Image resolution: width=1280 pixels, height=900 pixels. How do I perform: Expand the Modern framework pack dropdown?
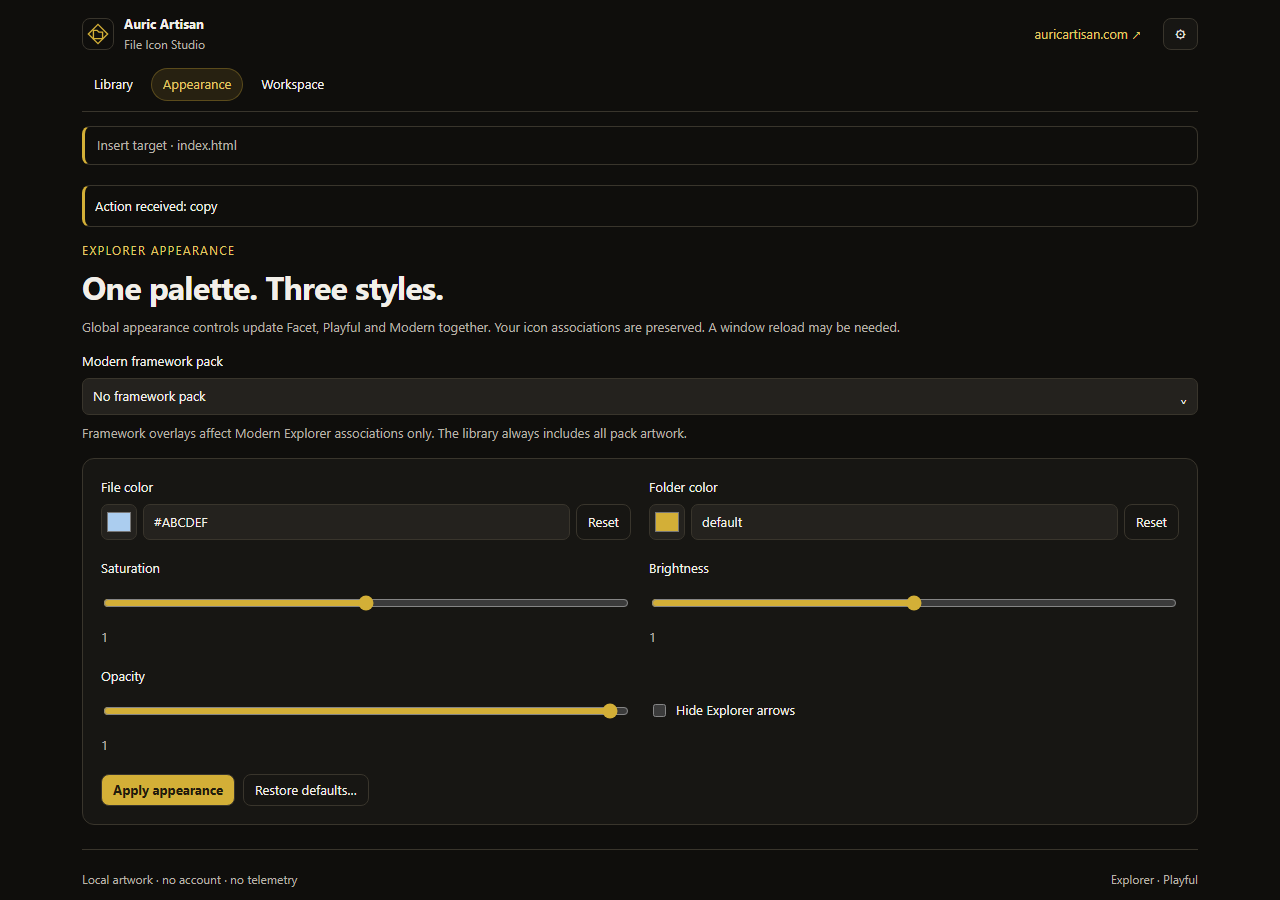click(640, 397)
